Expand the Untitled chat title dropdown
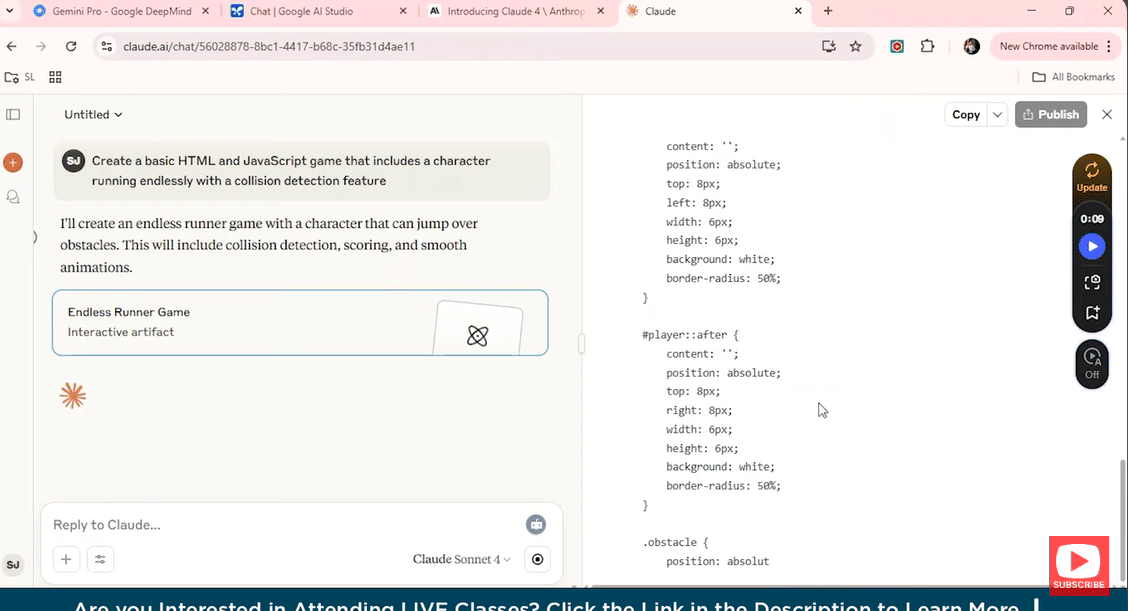This screenshot has height=611, width=1128. click(x=93, y=115)
